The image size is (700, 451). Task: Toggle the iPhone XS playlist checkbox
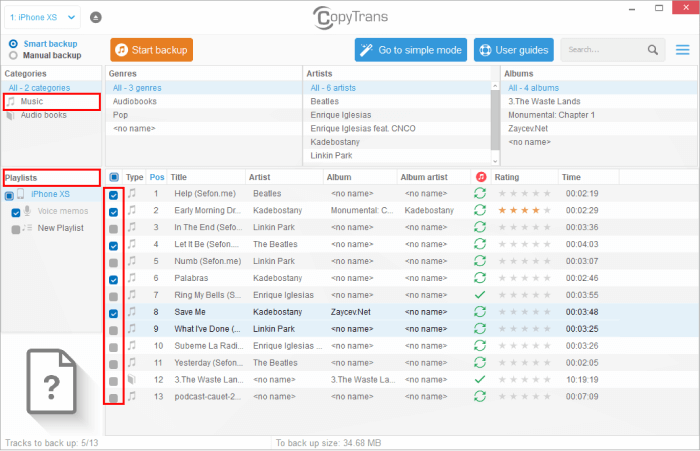click(9, 196)
